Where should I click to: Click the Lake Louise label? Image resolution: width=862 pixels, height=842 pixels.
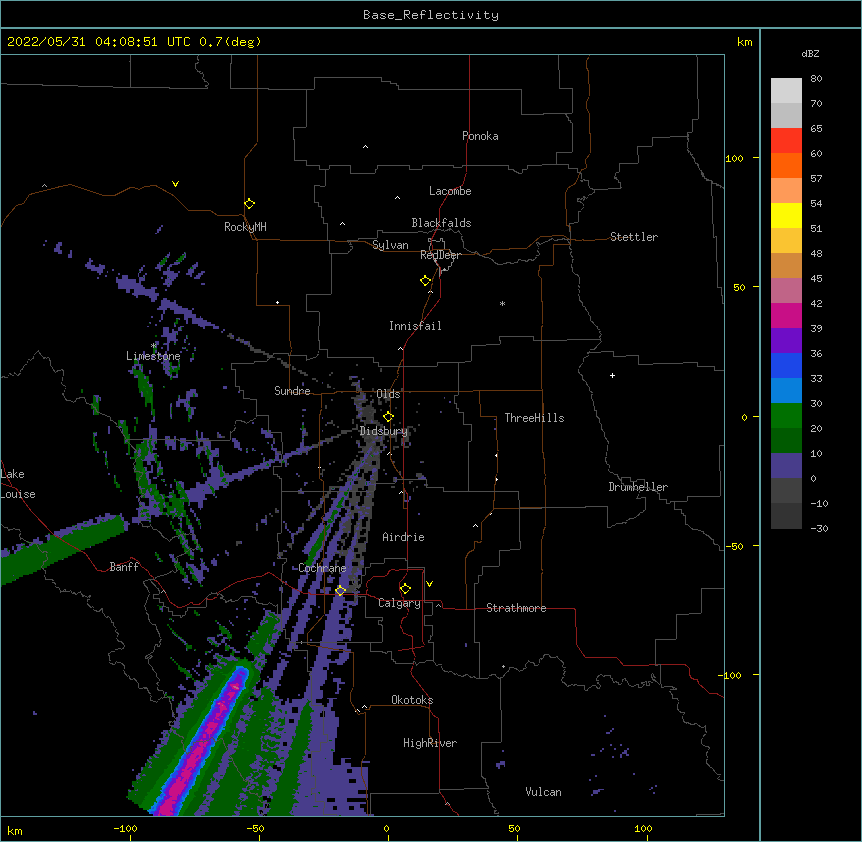pyautogui.click(x=18, y=484)
